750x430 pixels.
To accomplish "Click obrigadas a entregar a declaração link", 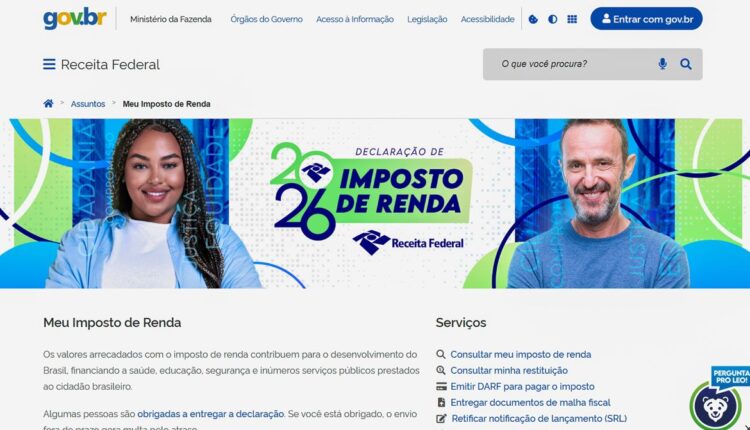I will (x=210, y=414).
